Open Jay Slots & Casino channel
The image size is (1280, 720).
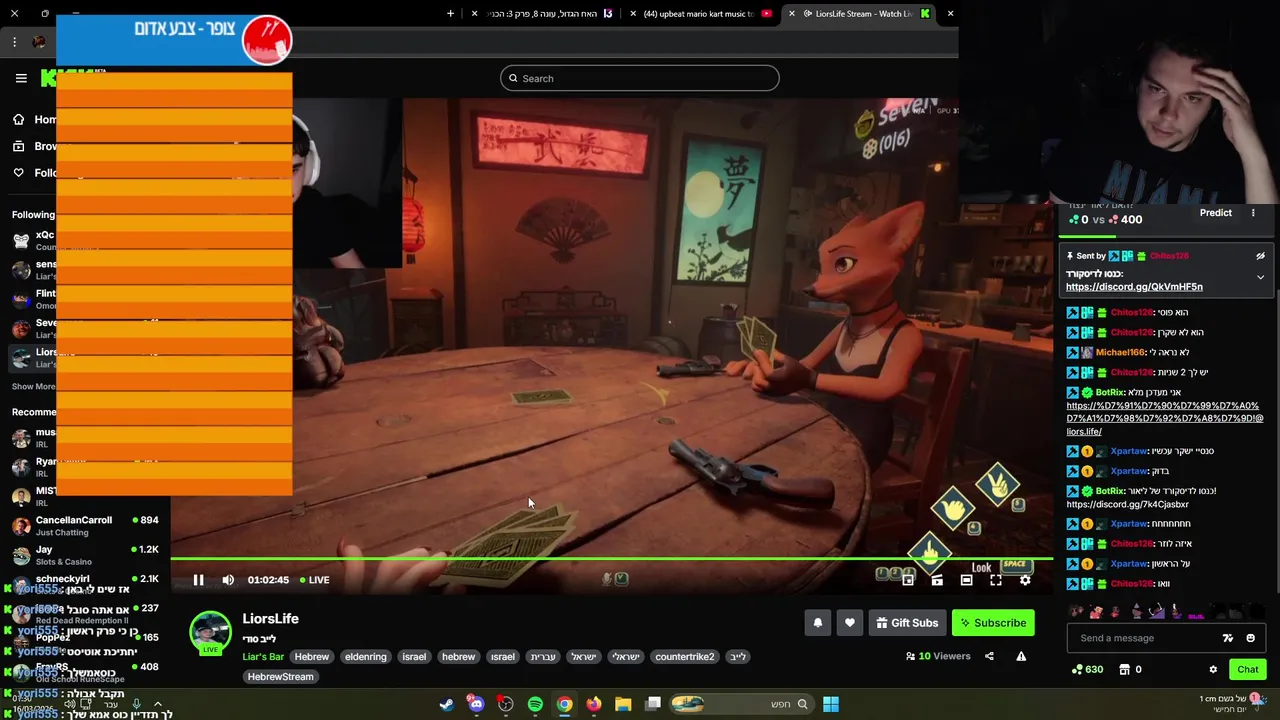coord(85,555)
